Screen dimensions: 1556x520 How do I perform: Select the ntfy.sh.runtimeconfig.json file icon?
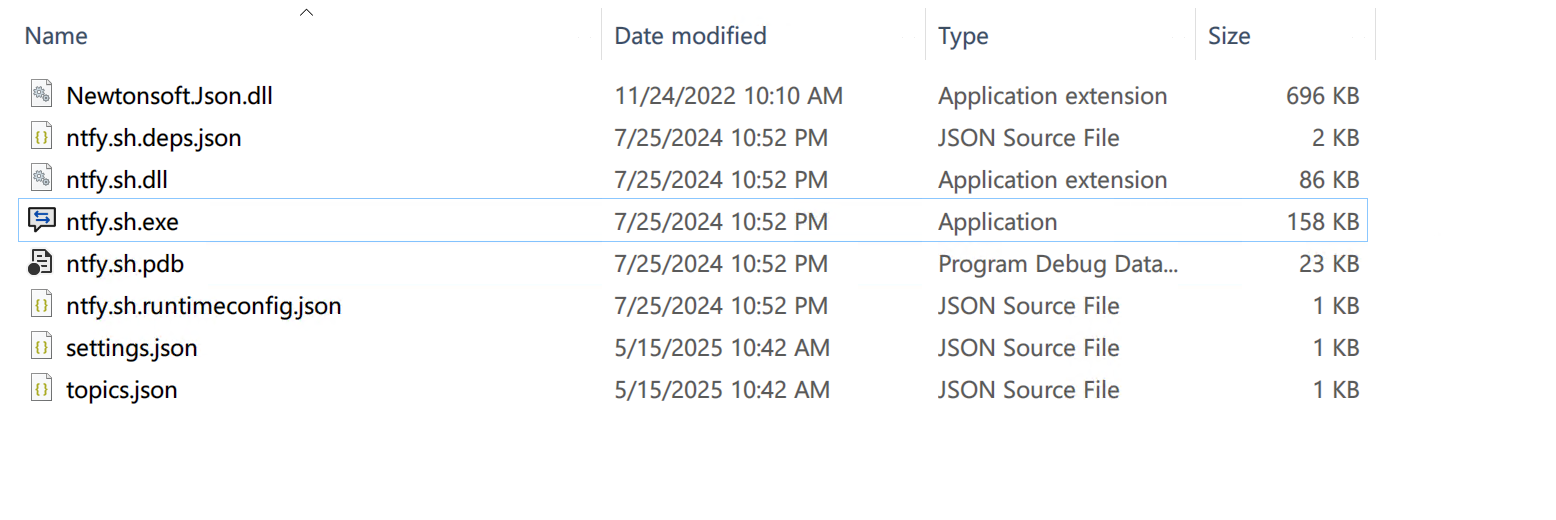pos(41,306)
